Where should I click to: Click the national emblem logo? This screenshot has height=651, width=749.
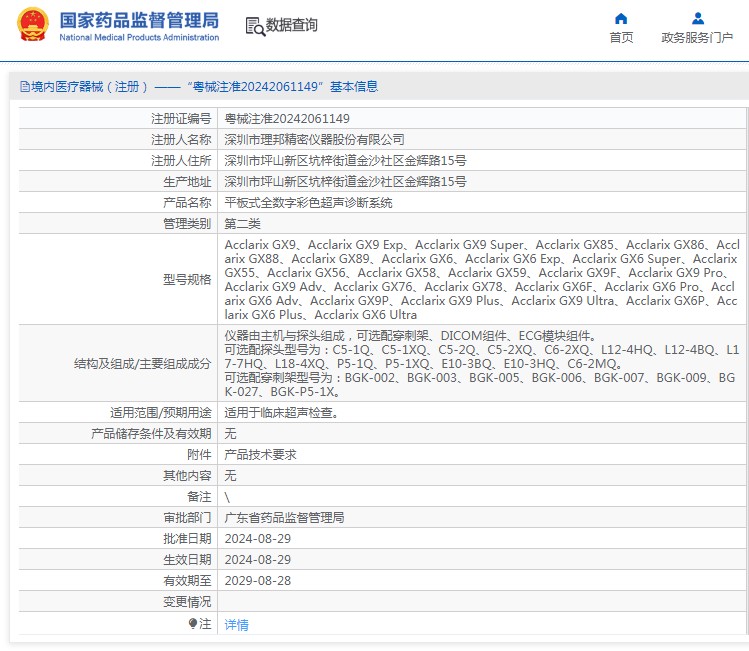pos(31,25)
